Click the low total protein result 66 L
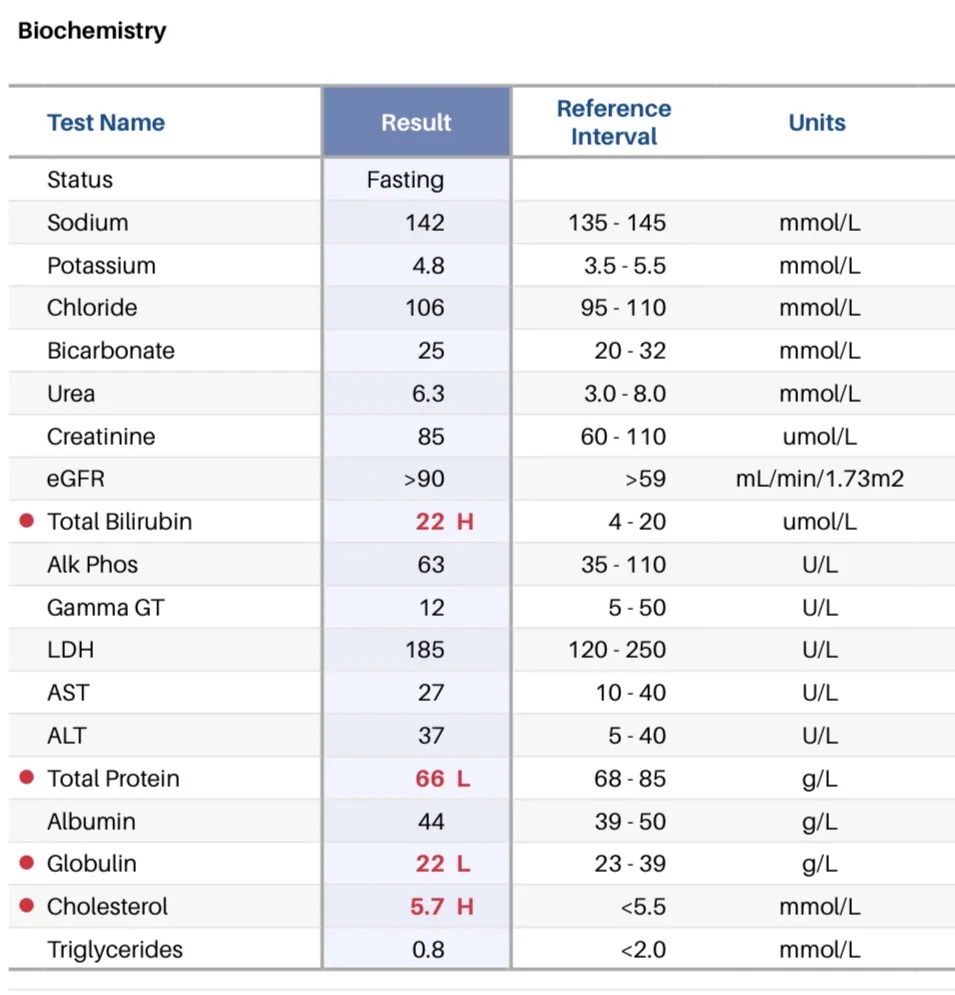955x995 pixels. point(443,779)
